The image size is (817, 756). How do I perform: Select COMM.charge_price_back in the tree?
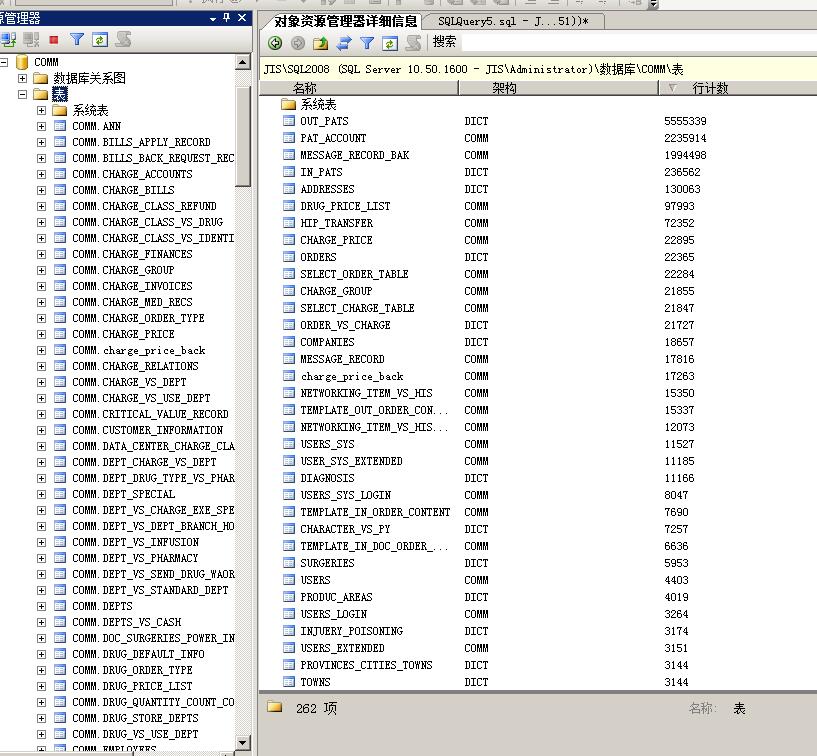[139, 350]
